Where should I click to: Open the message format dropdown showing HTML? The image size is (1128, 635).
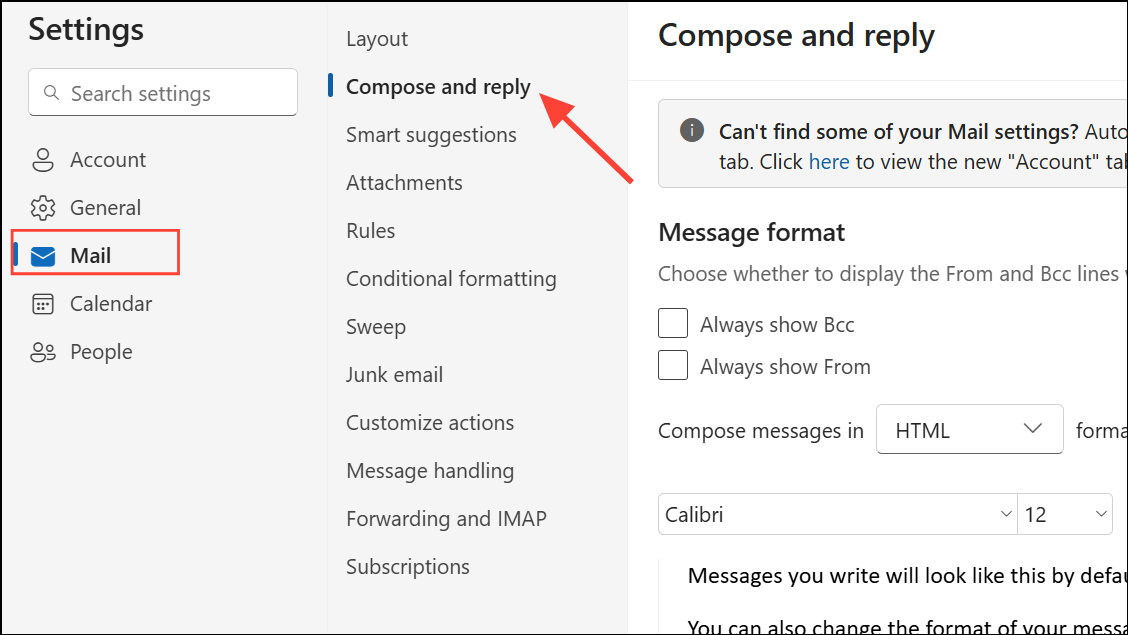pyautogui.click(x=969, y=429)
